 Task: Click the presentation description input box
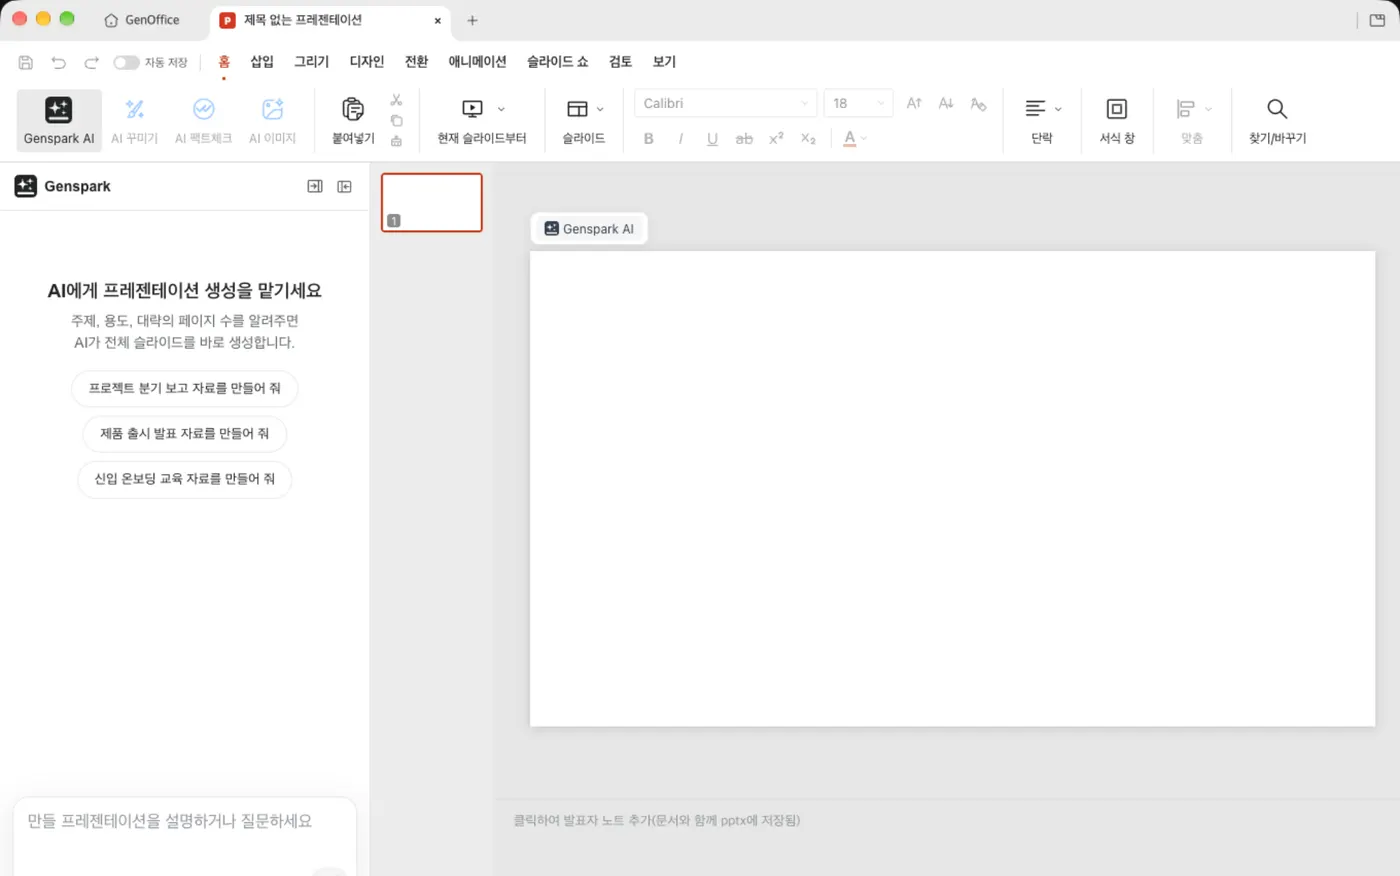(185, 837)
